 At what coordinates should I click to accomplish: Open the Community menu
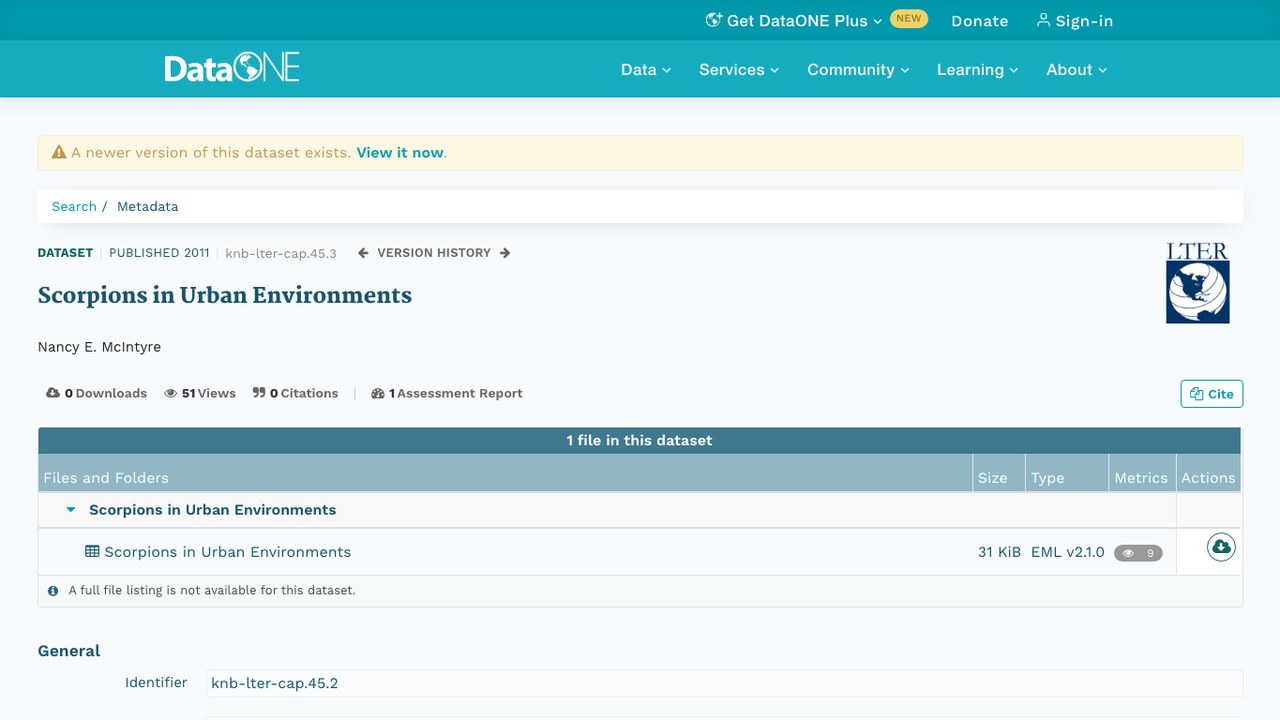(x=858, y=69)
